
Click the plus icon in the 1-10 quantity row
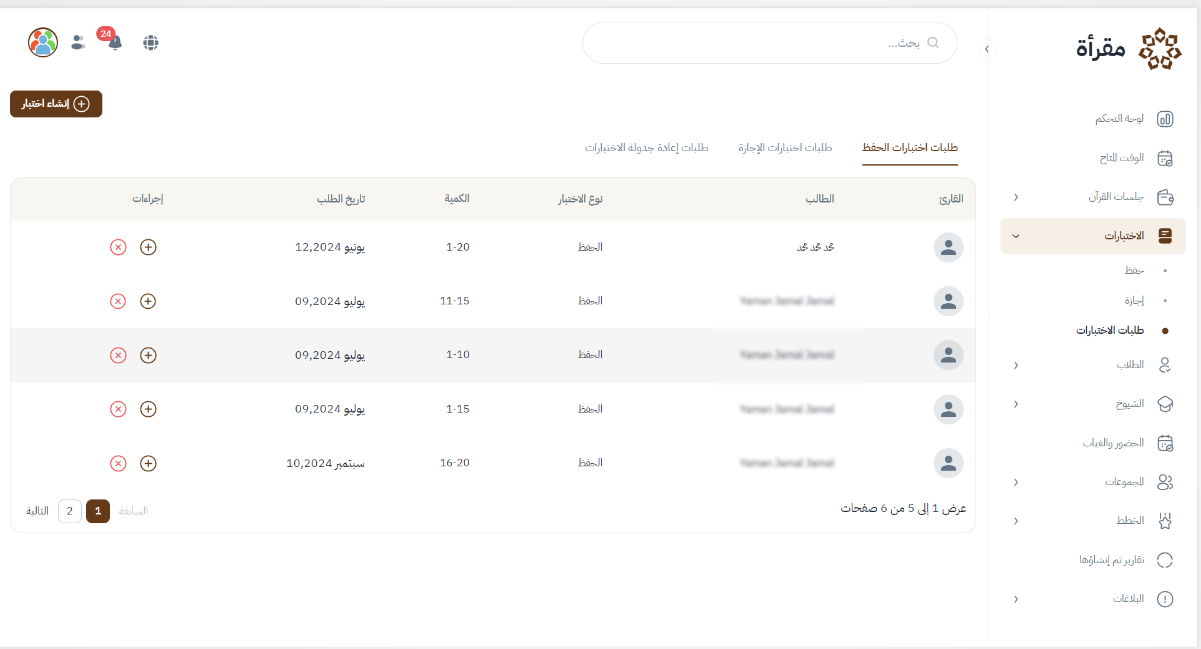click(x=148, y=355)
